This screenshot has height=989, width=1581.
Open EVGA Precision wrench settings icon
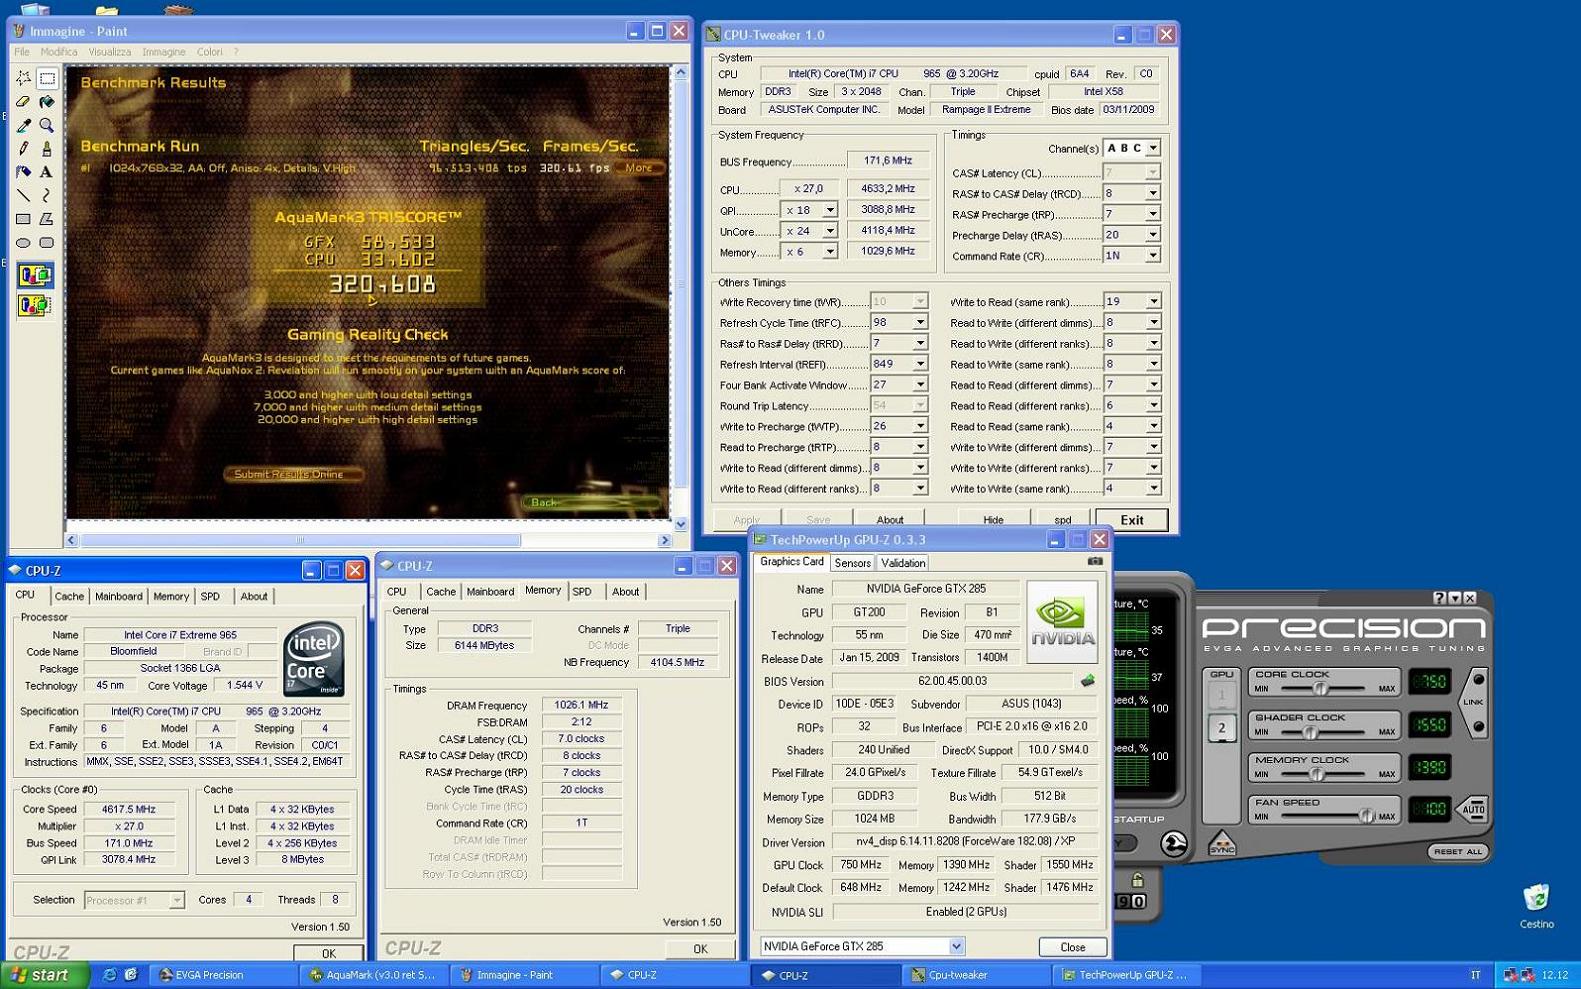coord(1174,845)
